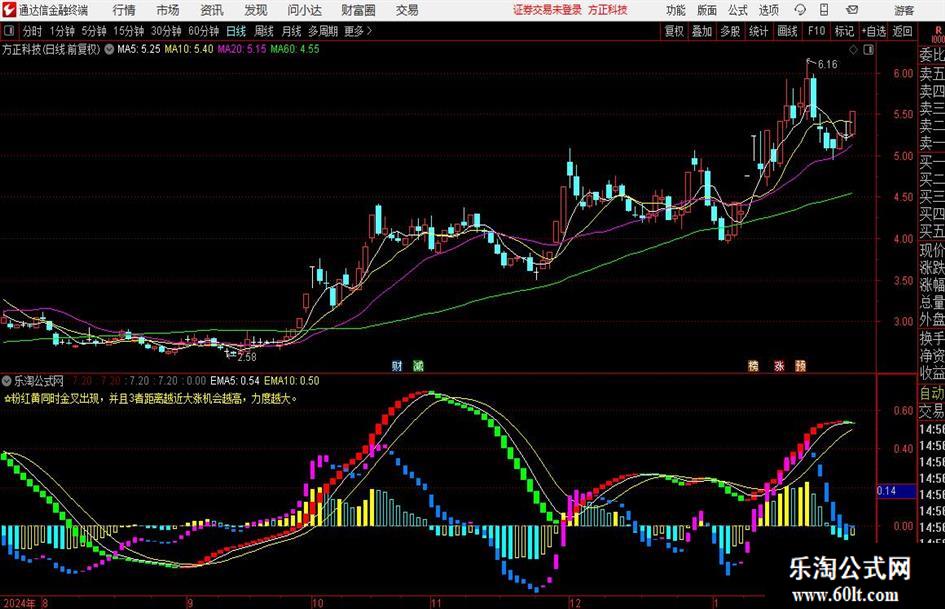This screenshot has width=945, height=609.
Task: Open the 行情 menu
Action: (124, 10)
